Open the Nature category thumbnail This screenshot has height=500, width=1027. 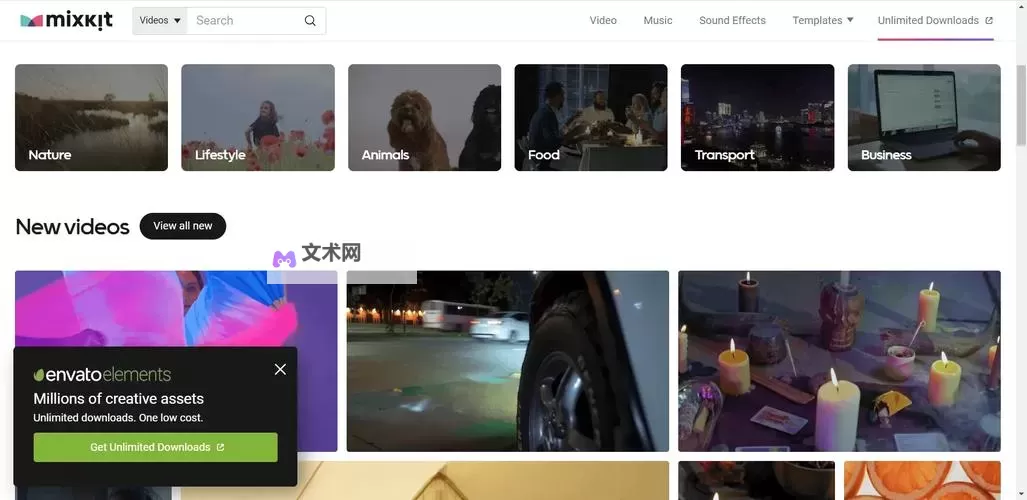pos(91,117)
